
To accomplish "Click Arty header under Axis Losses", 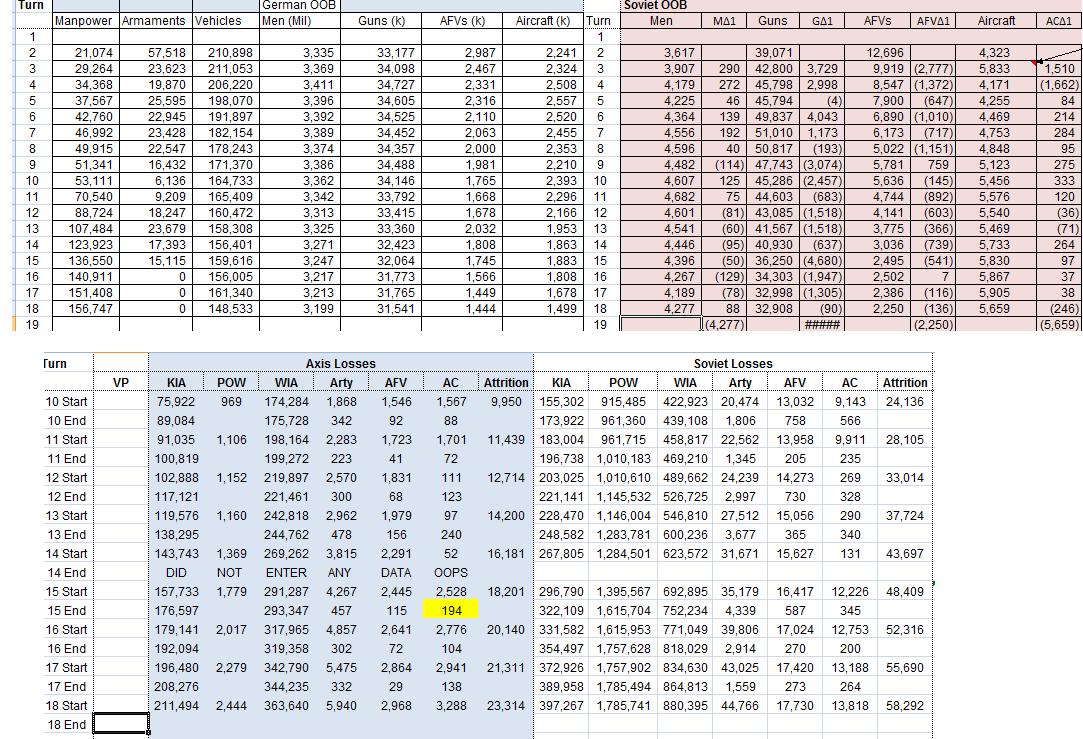I will pyautogui.click(x=341, y=383).
